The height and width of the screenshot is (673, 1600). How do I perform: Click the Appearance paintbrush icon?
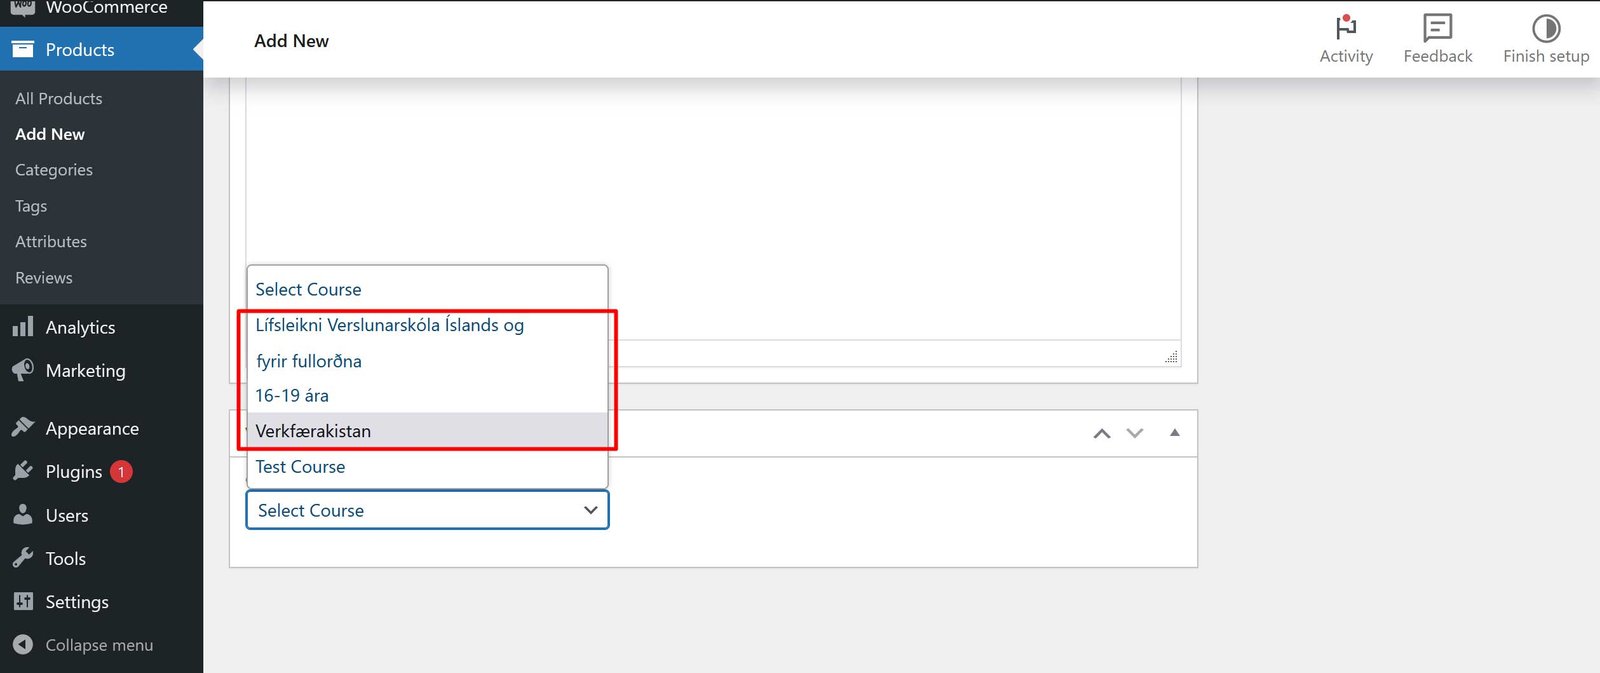tap(23, 428)
